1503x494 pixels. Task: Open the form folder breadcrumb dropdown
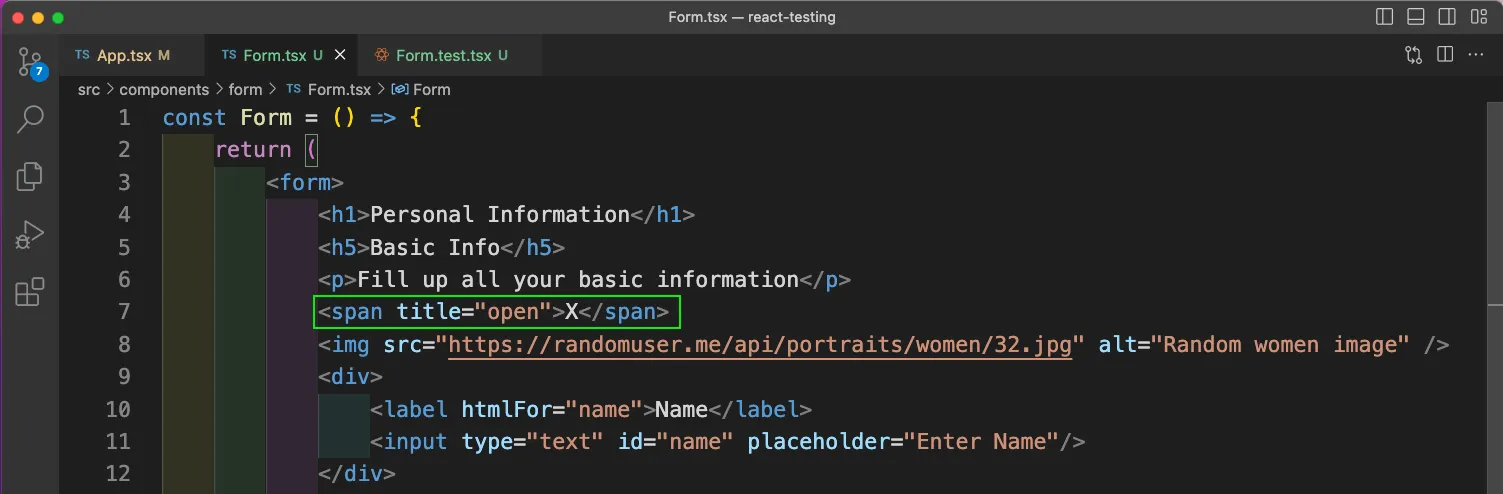245,89
